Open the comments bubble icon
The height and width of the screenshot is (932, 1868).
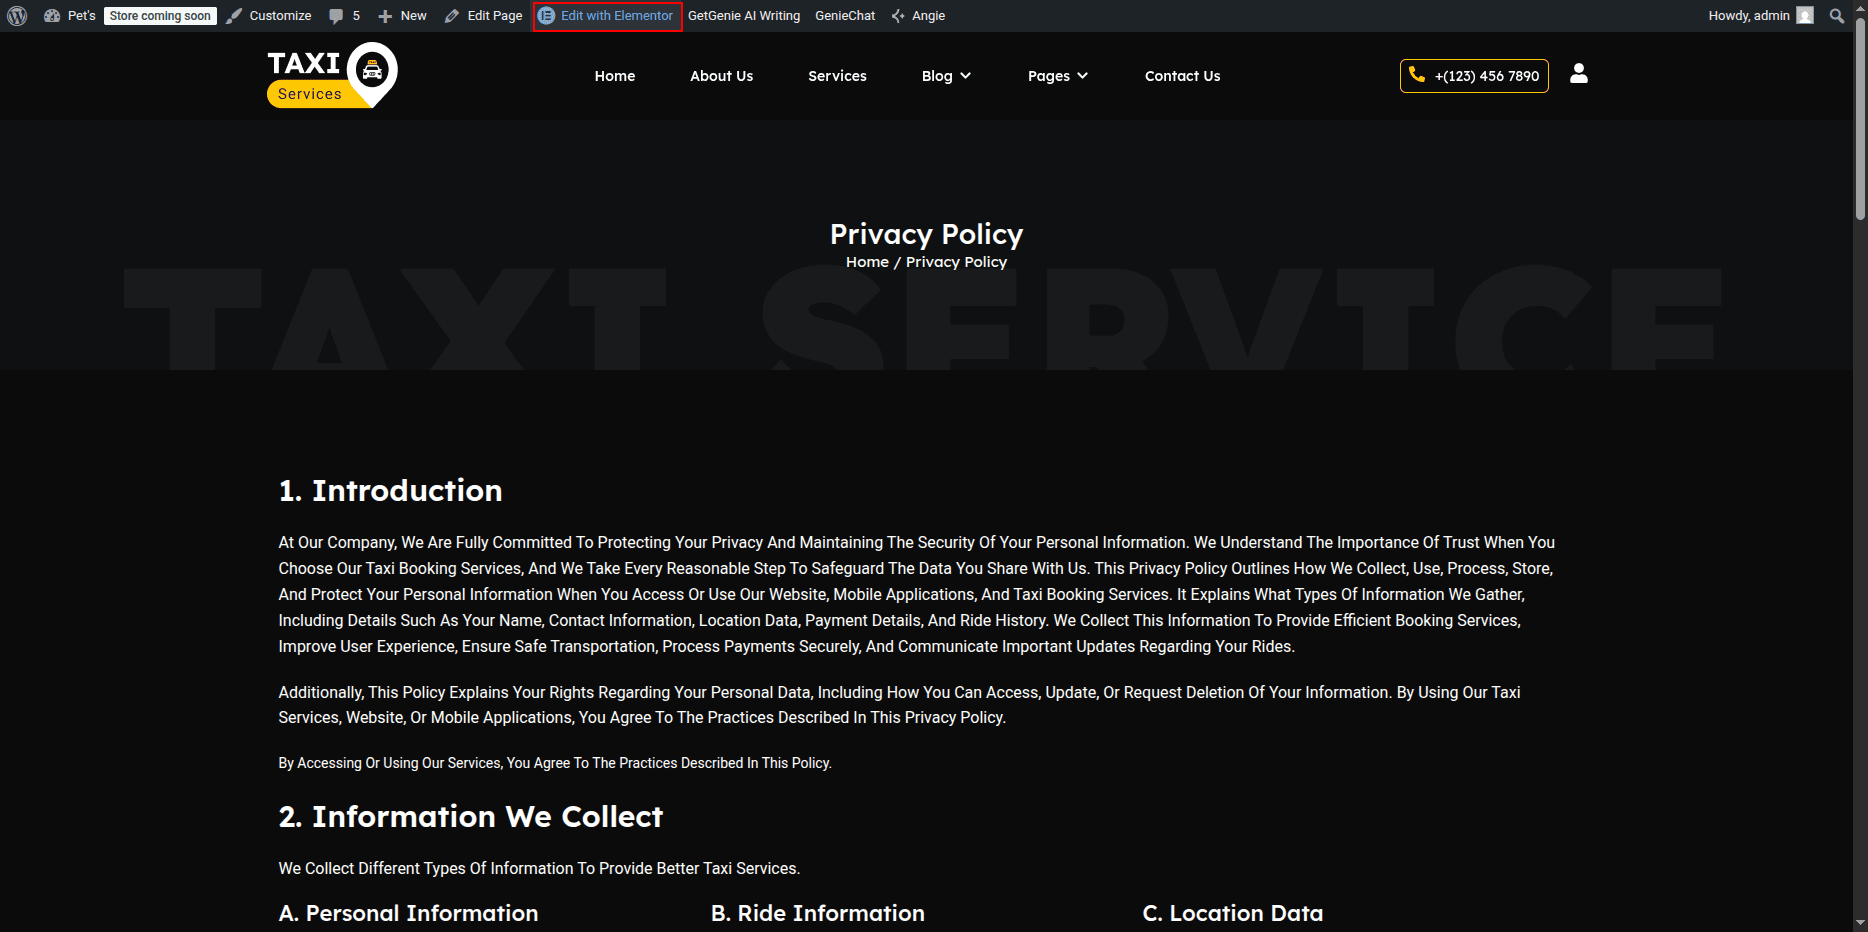tap(336, 16)
